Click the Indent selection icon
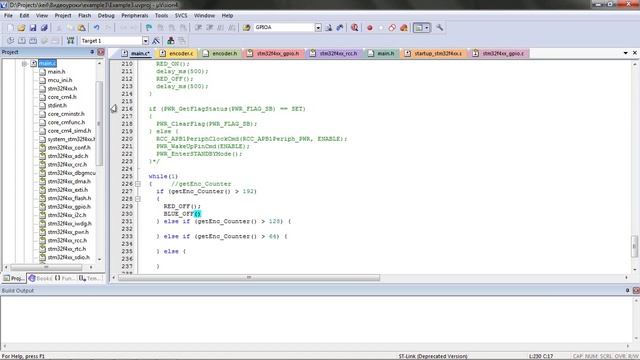 (x=198, y=28)
